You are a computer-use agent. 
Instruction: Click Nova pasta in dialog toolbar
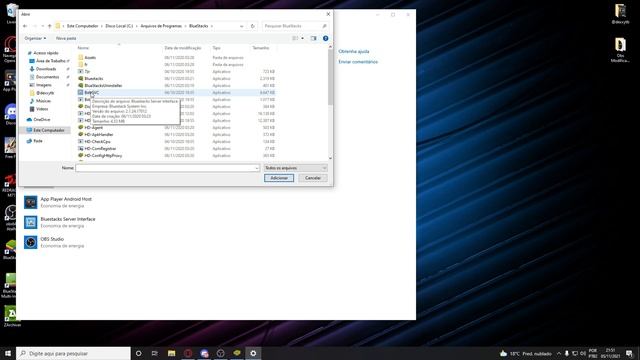tap(66, 38)
